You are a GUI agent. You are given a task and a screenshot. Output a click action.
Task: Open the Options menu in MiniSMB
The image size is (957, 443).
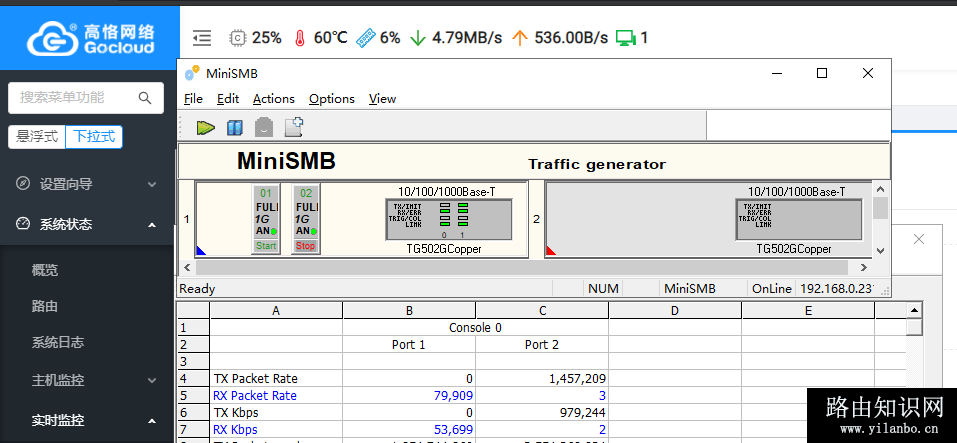331,99
